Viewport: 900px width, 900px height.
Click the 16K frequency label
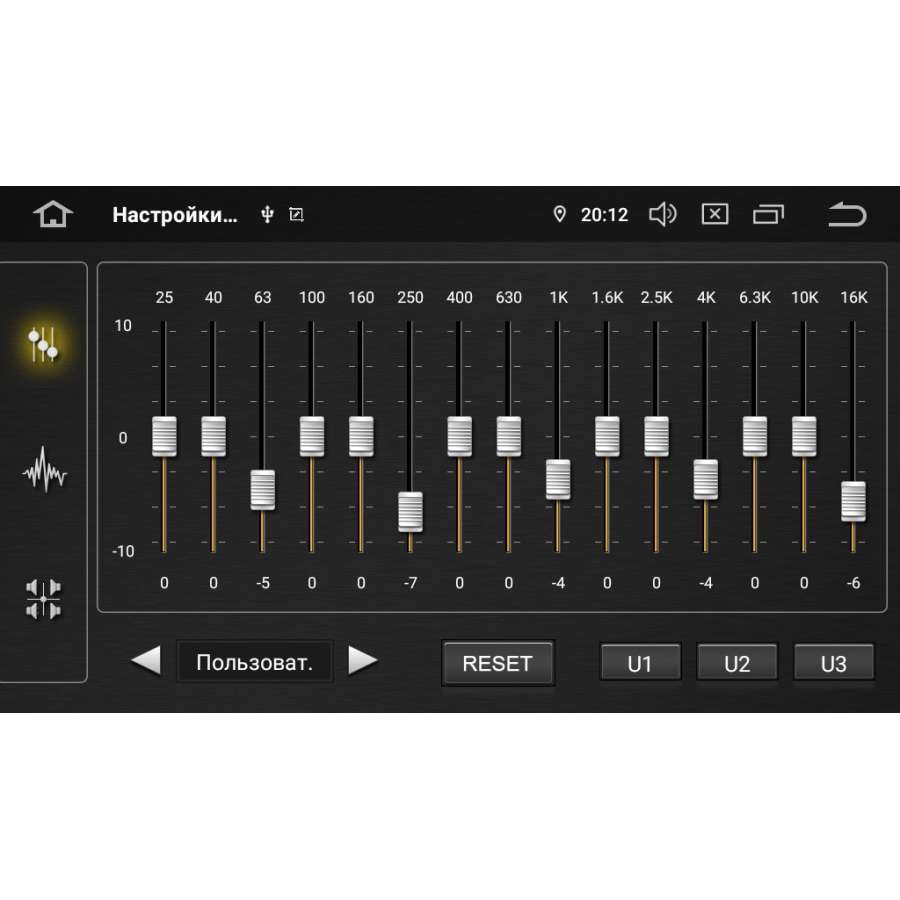coord(854,297)
